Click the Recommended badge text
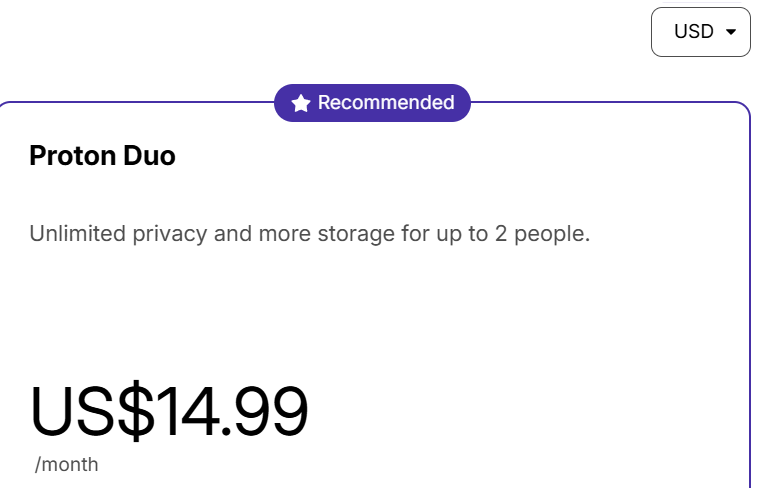779x488 pixels. point(386,103)
